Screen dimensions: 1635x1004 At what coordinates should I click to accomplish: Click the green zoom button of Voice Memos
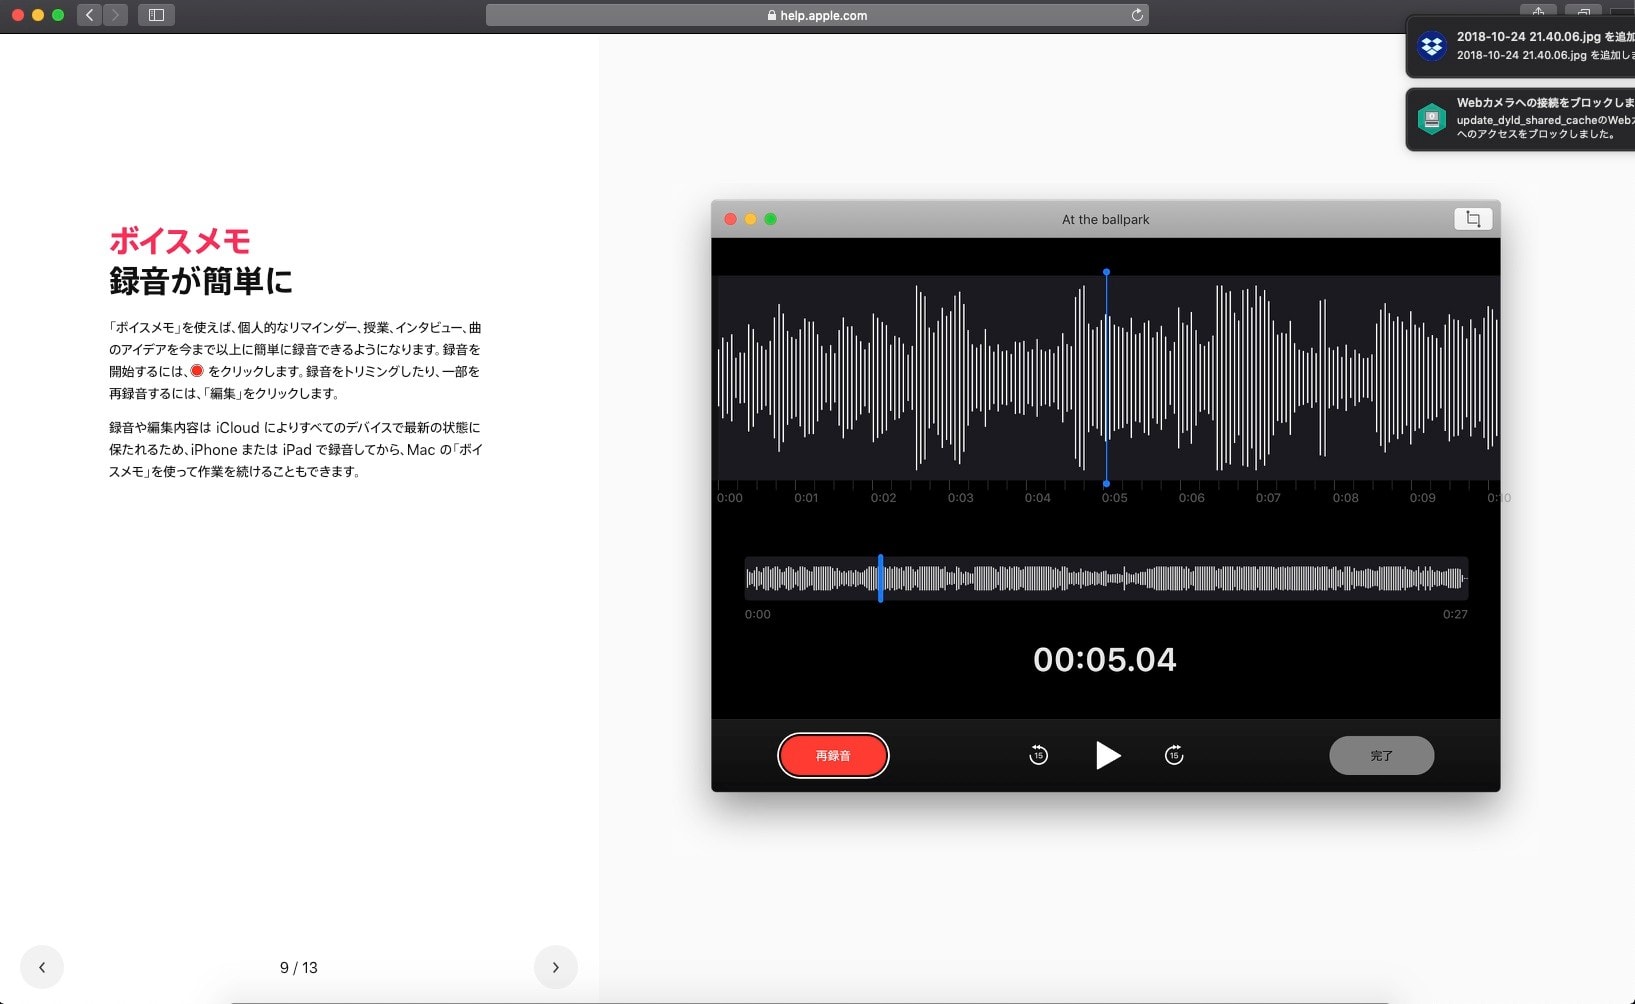click(770, 219)
